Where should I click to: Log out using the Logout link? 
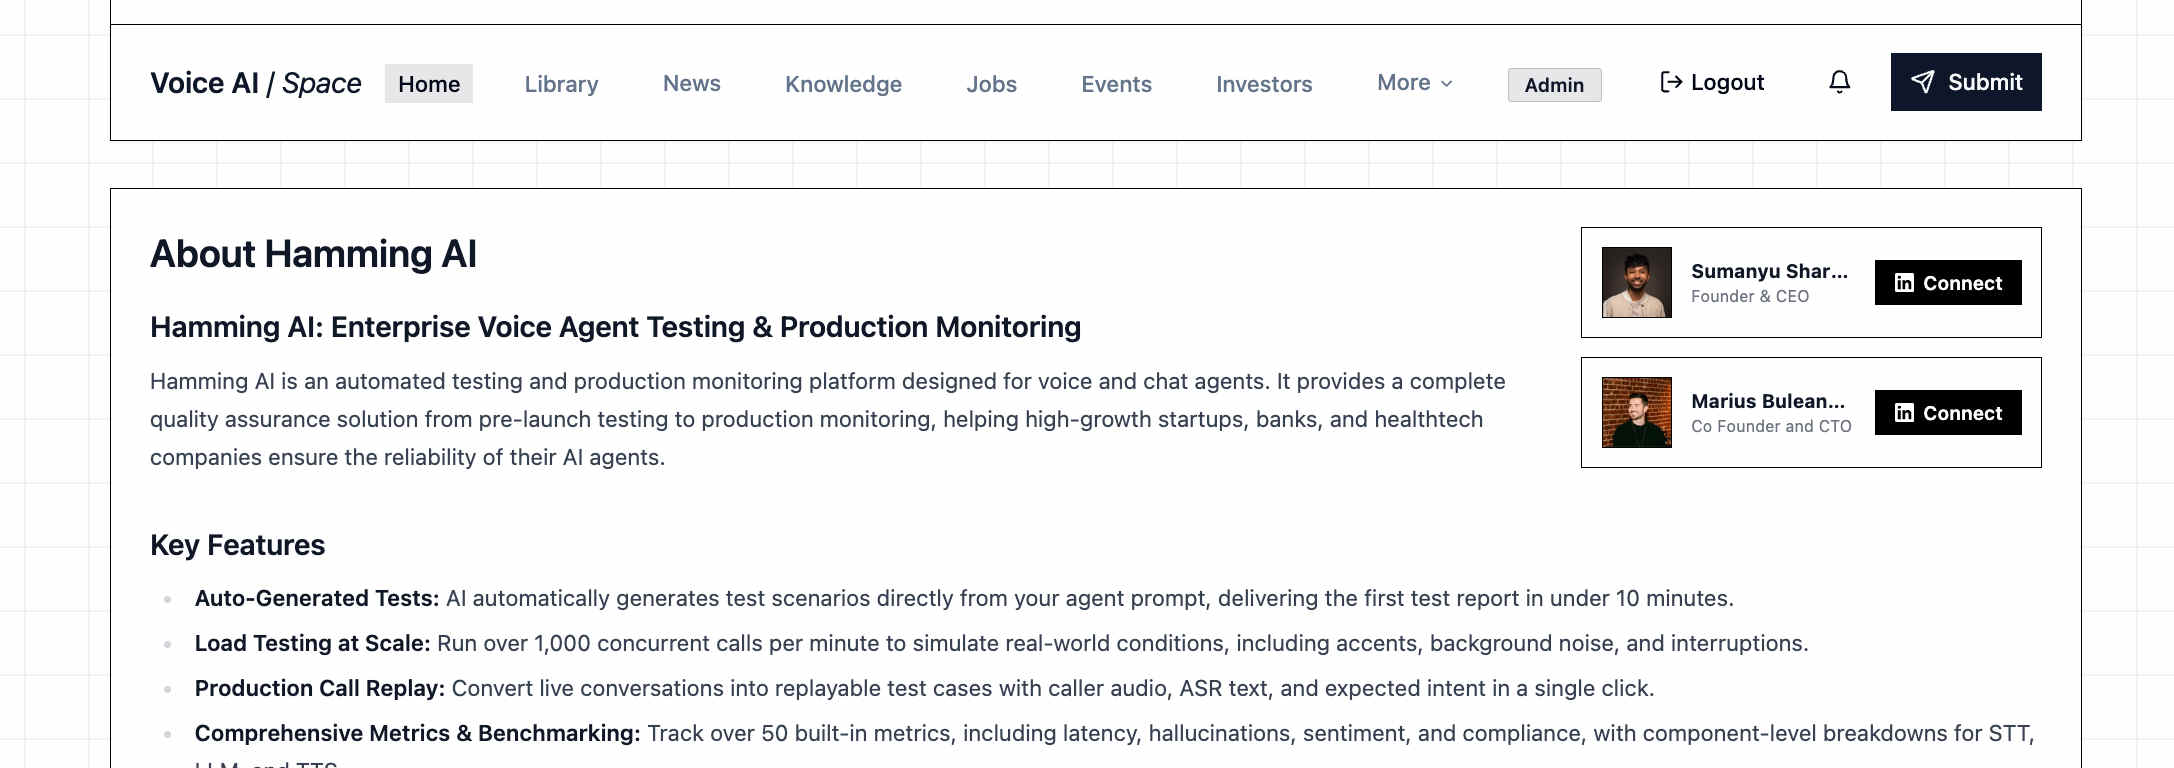tap(1712, 82)
